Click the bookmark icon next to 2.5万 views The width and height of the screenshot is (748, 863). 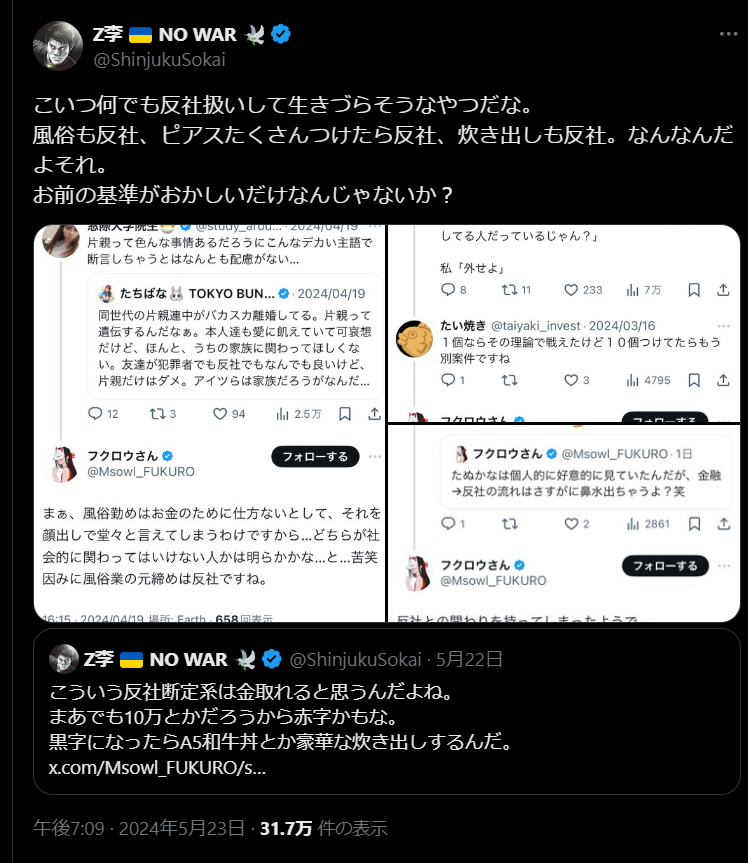click(x=345, y=413)
